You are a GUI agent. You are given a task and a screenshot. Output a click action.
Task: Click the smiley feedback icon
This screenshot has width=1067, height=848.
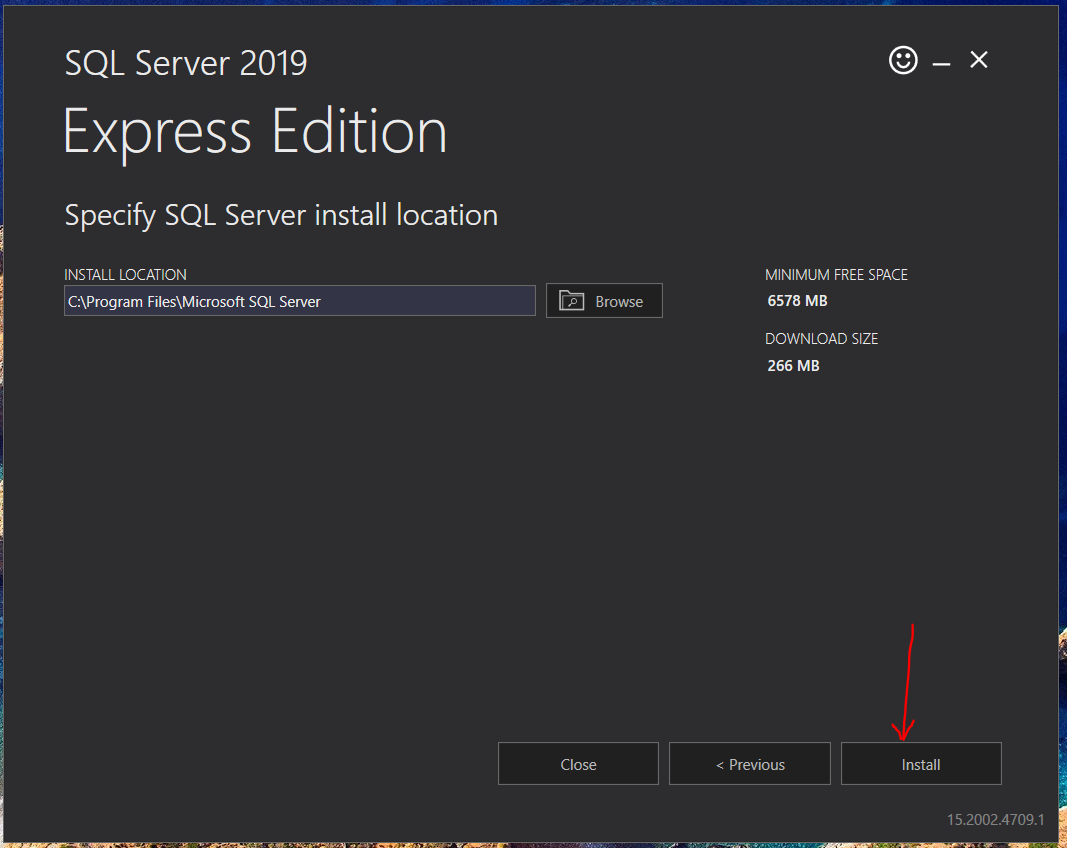pos(903,61)
